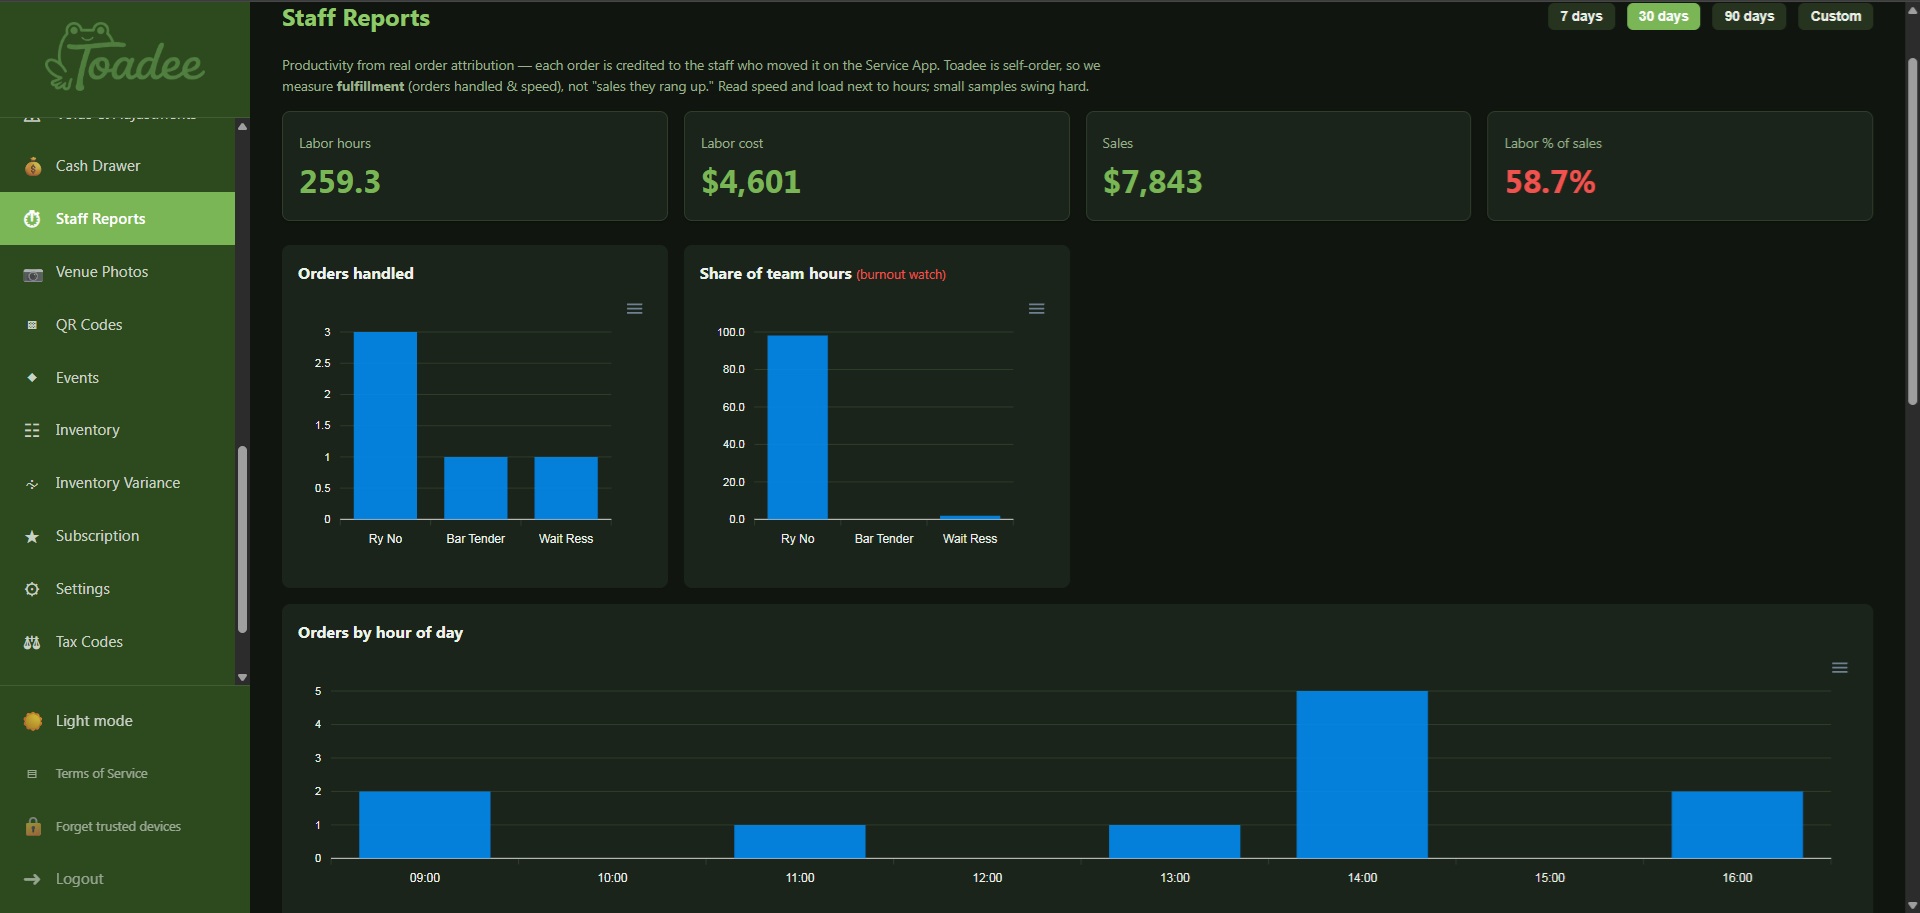Switch to Light mode

pos(124,721)
